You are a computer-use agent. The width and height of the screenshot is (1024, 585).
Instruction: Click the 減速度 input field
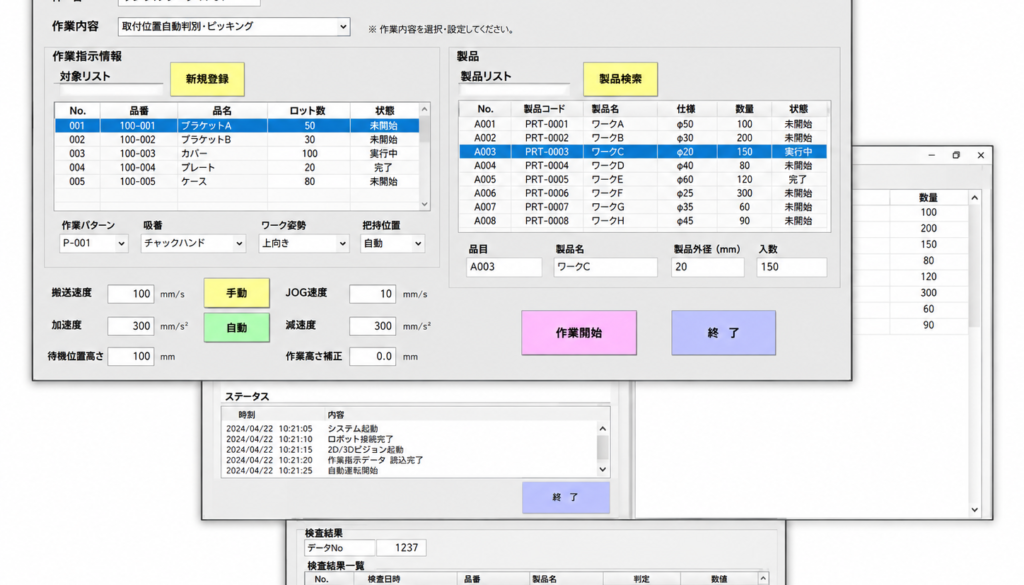point(372,326)
